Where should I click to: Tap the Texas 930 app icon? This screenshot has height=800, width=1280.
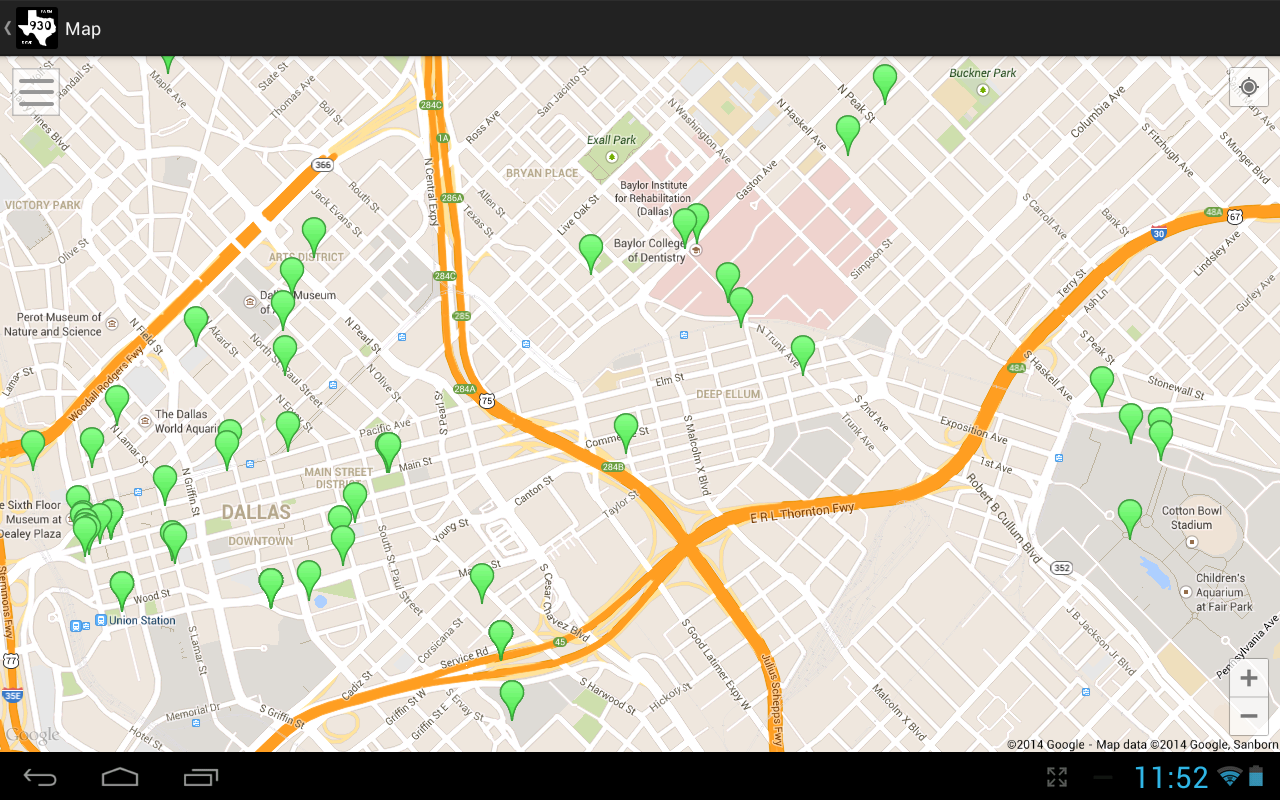[x=37, y=28]
